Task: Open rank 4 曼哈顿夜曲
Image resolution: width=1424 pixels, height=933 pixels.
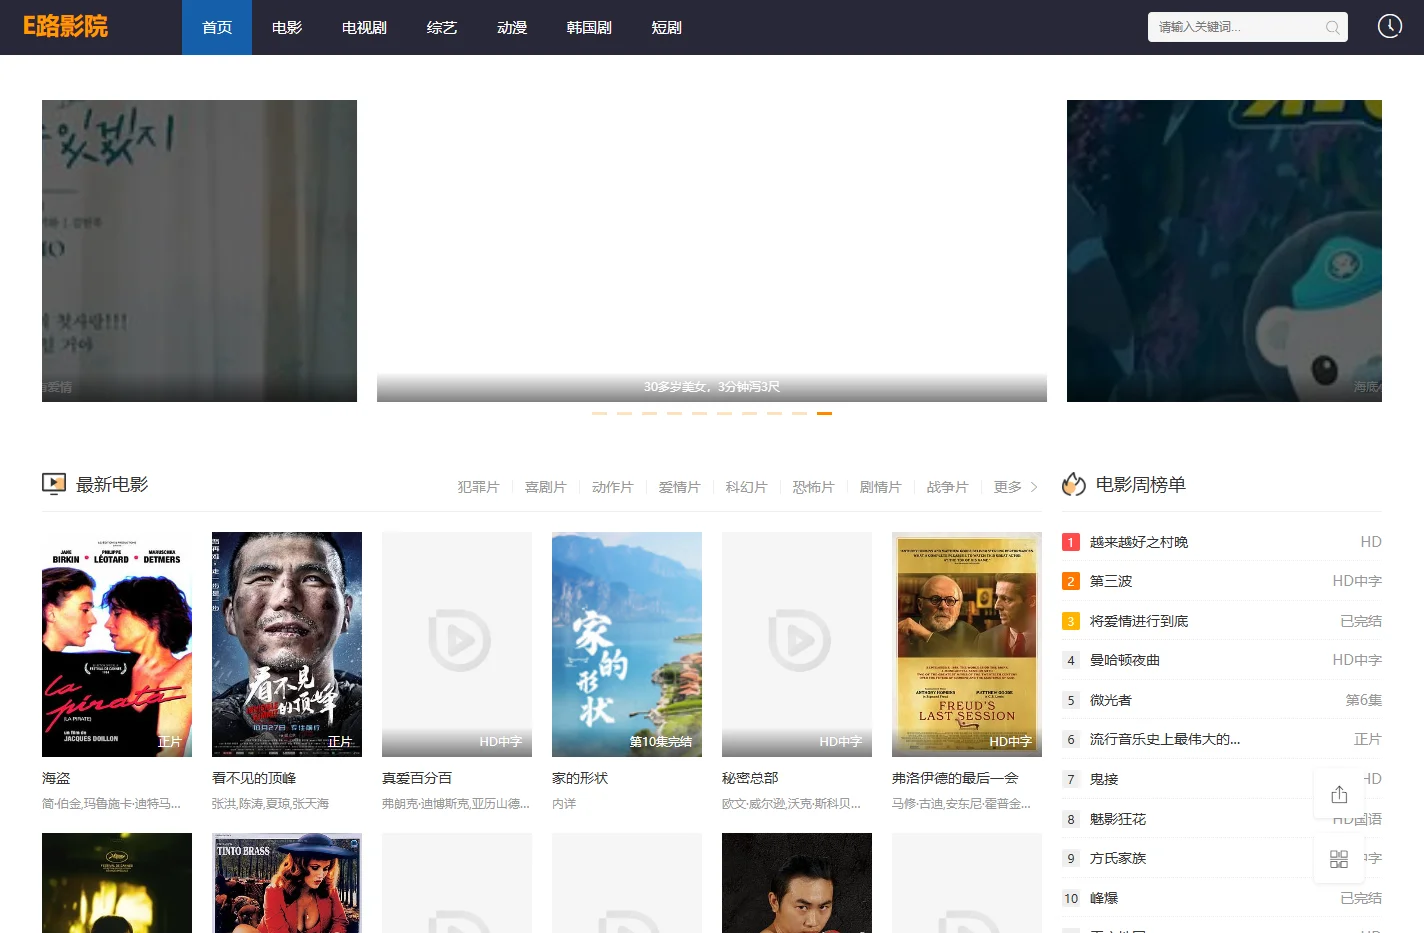Action: [x=1125, y=660]
